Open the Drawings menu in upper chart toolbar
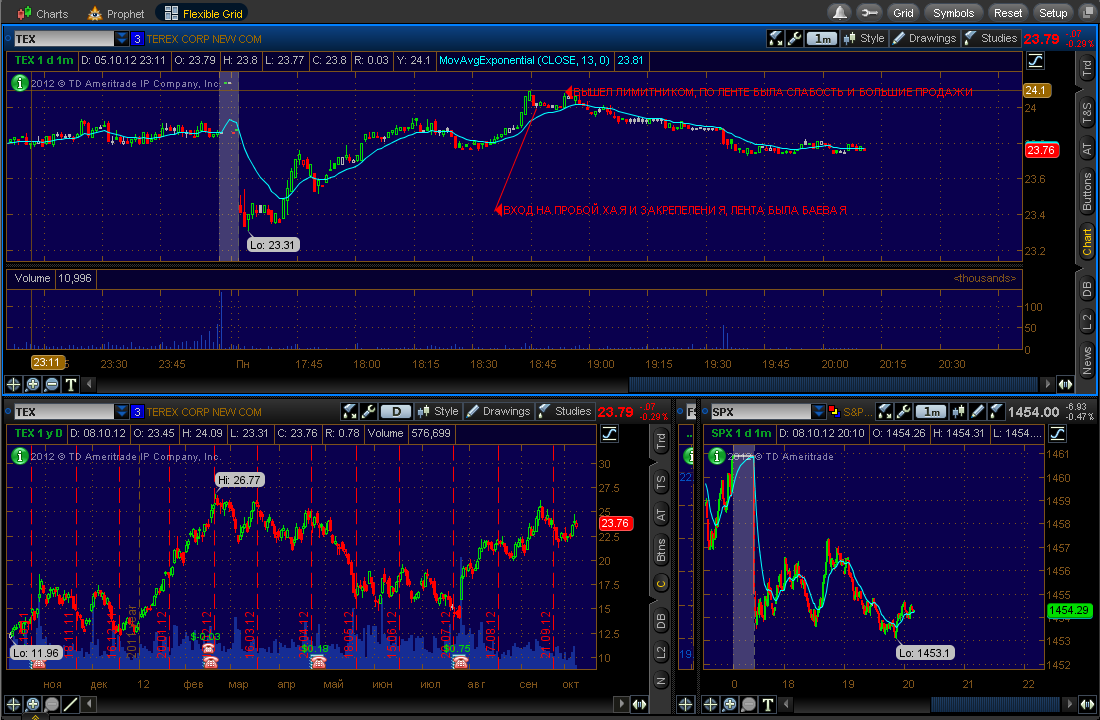This screenshot has width=1100, height=720. pos(925,39)
